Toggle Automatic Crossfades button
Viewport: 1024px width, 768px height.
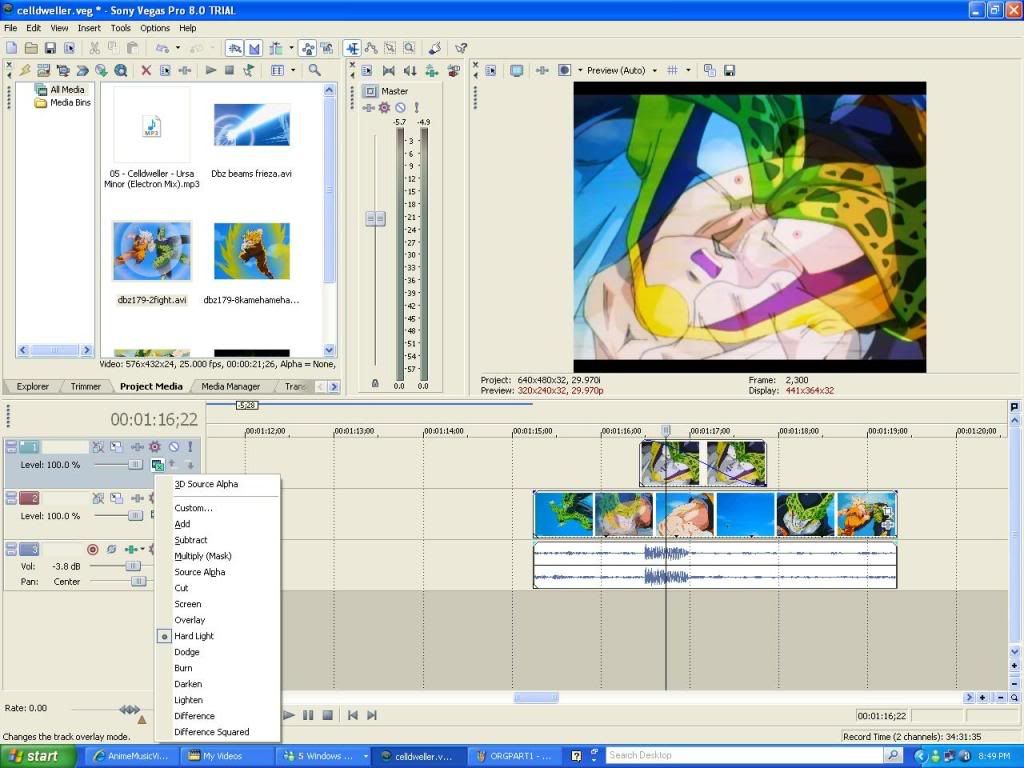[x=254, y=48]
